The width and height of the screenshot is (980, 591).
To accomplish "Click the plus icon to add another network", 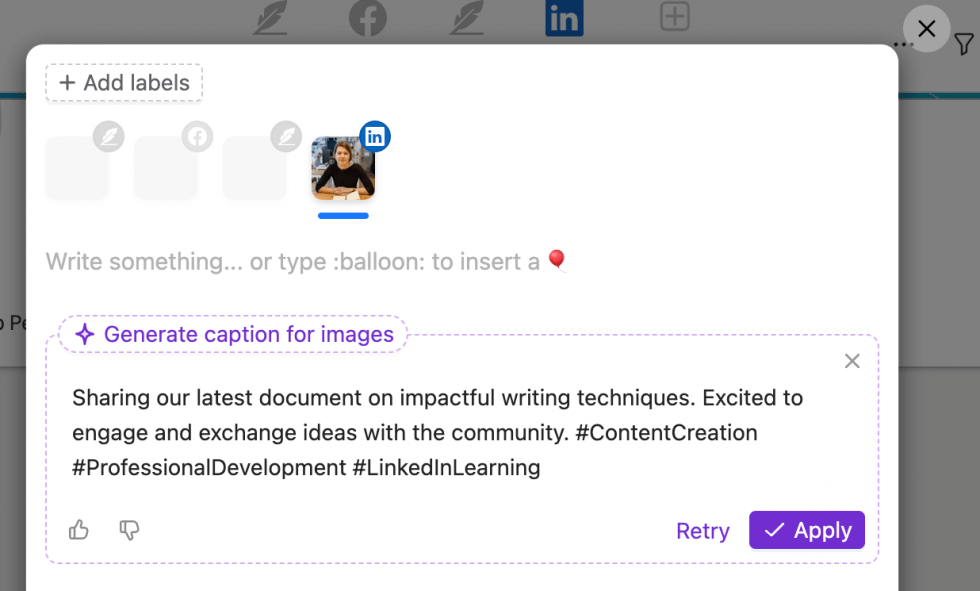I will [674, 17].
